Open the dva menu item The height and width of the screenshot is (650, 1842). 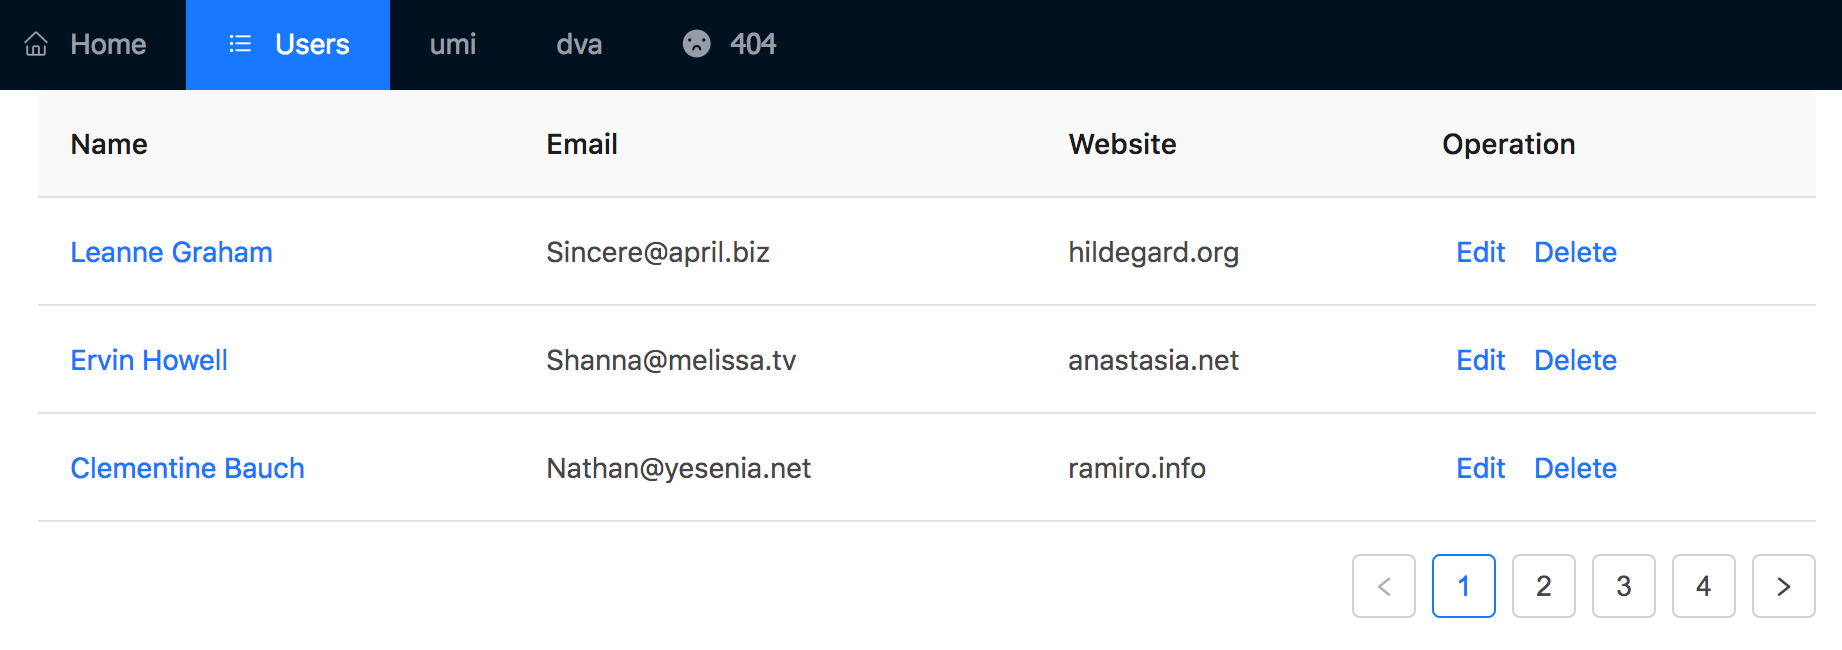tap(579, 44)
